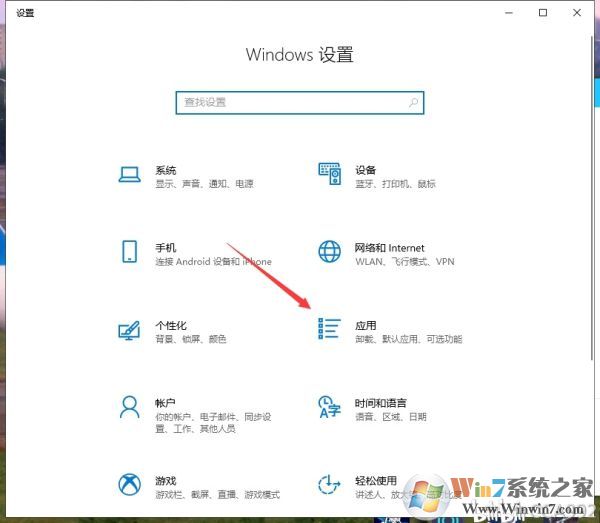Viewport: 600px width, 523px height.
Task: Select the 系统 category title
Action: point(166,170)
